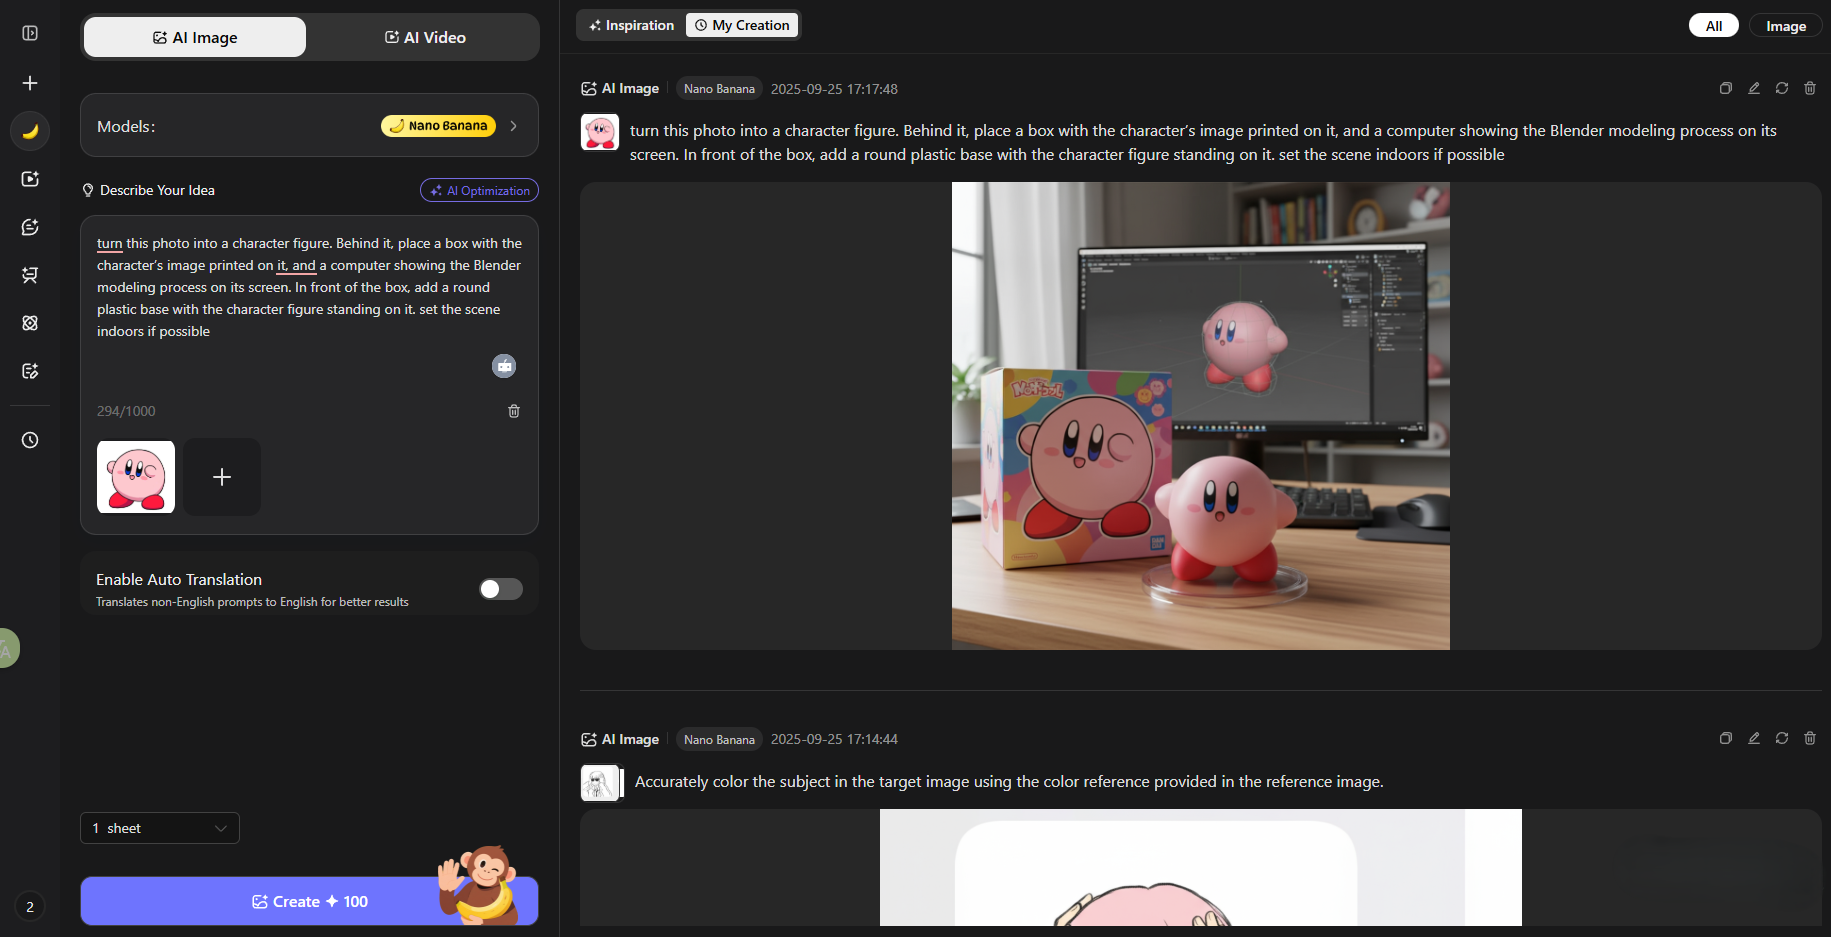Delete the first creation using trash icon
1831x937 pixels.
1809,89
